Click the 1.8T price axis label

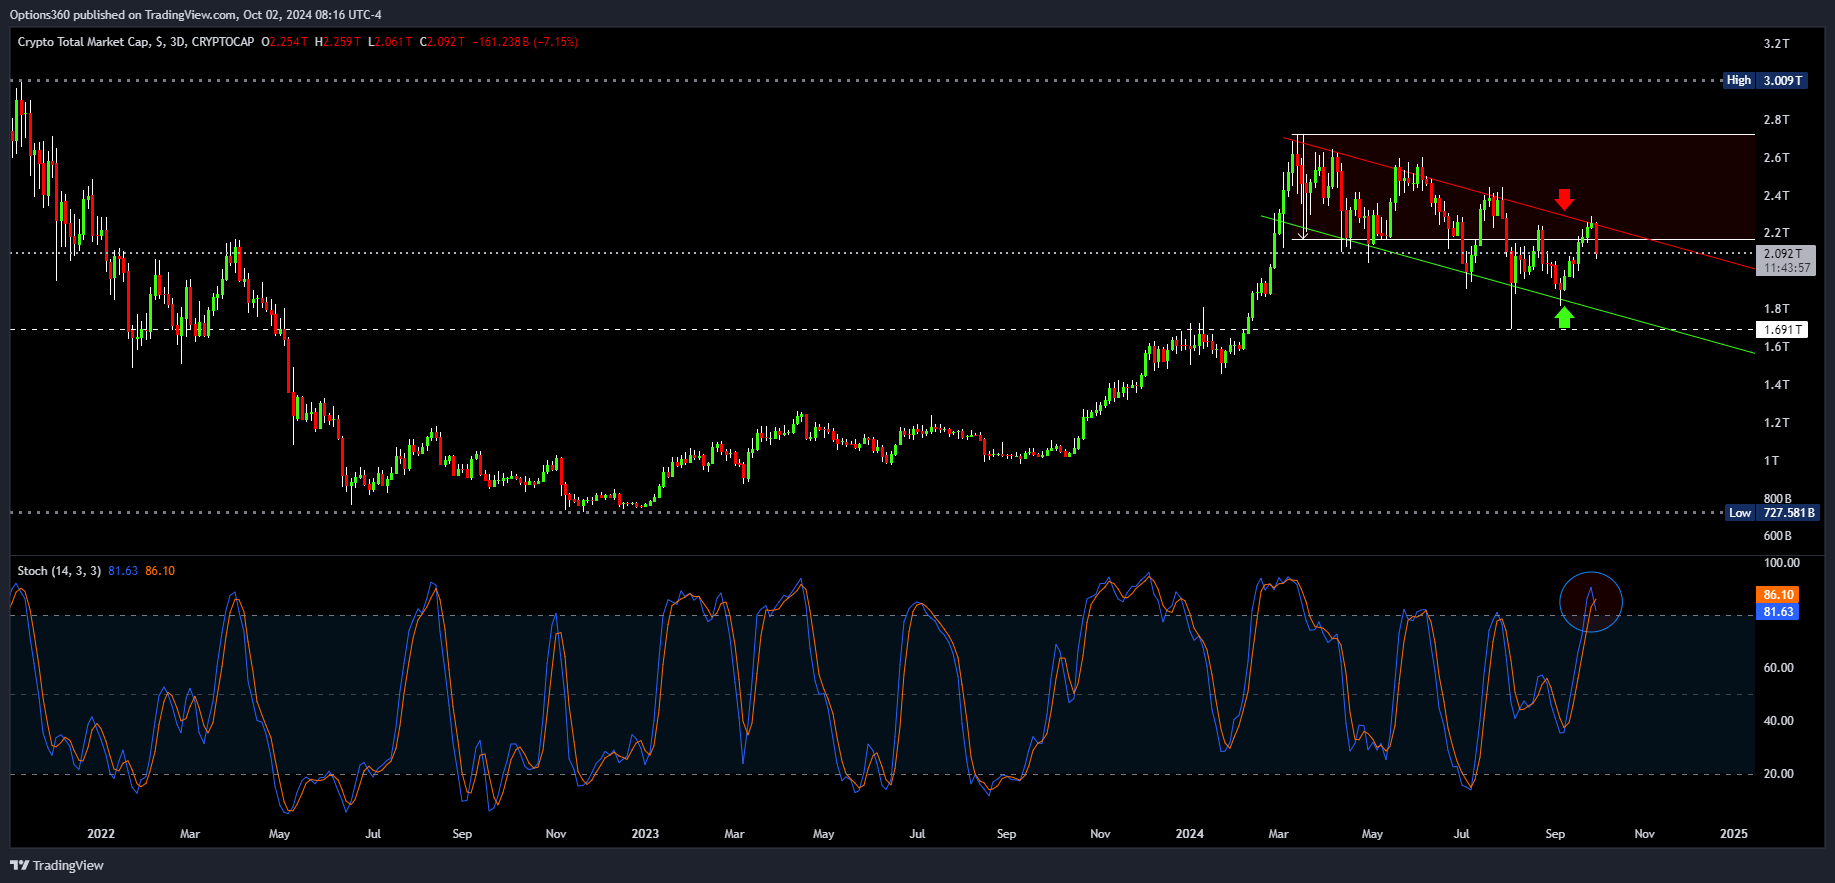pos(1776,309)
